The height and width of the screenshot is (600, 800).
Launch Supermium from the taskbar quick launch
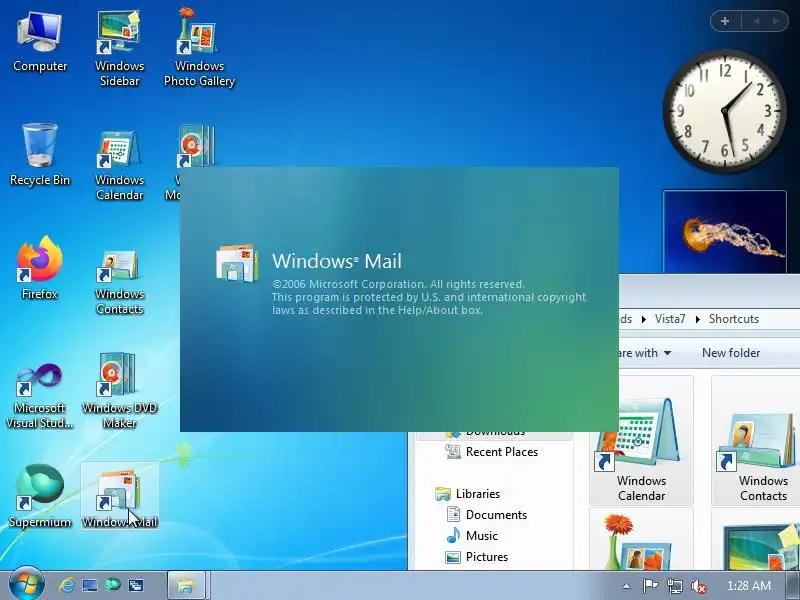pyautogui.click(x=113, y=585)
